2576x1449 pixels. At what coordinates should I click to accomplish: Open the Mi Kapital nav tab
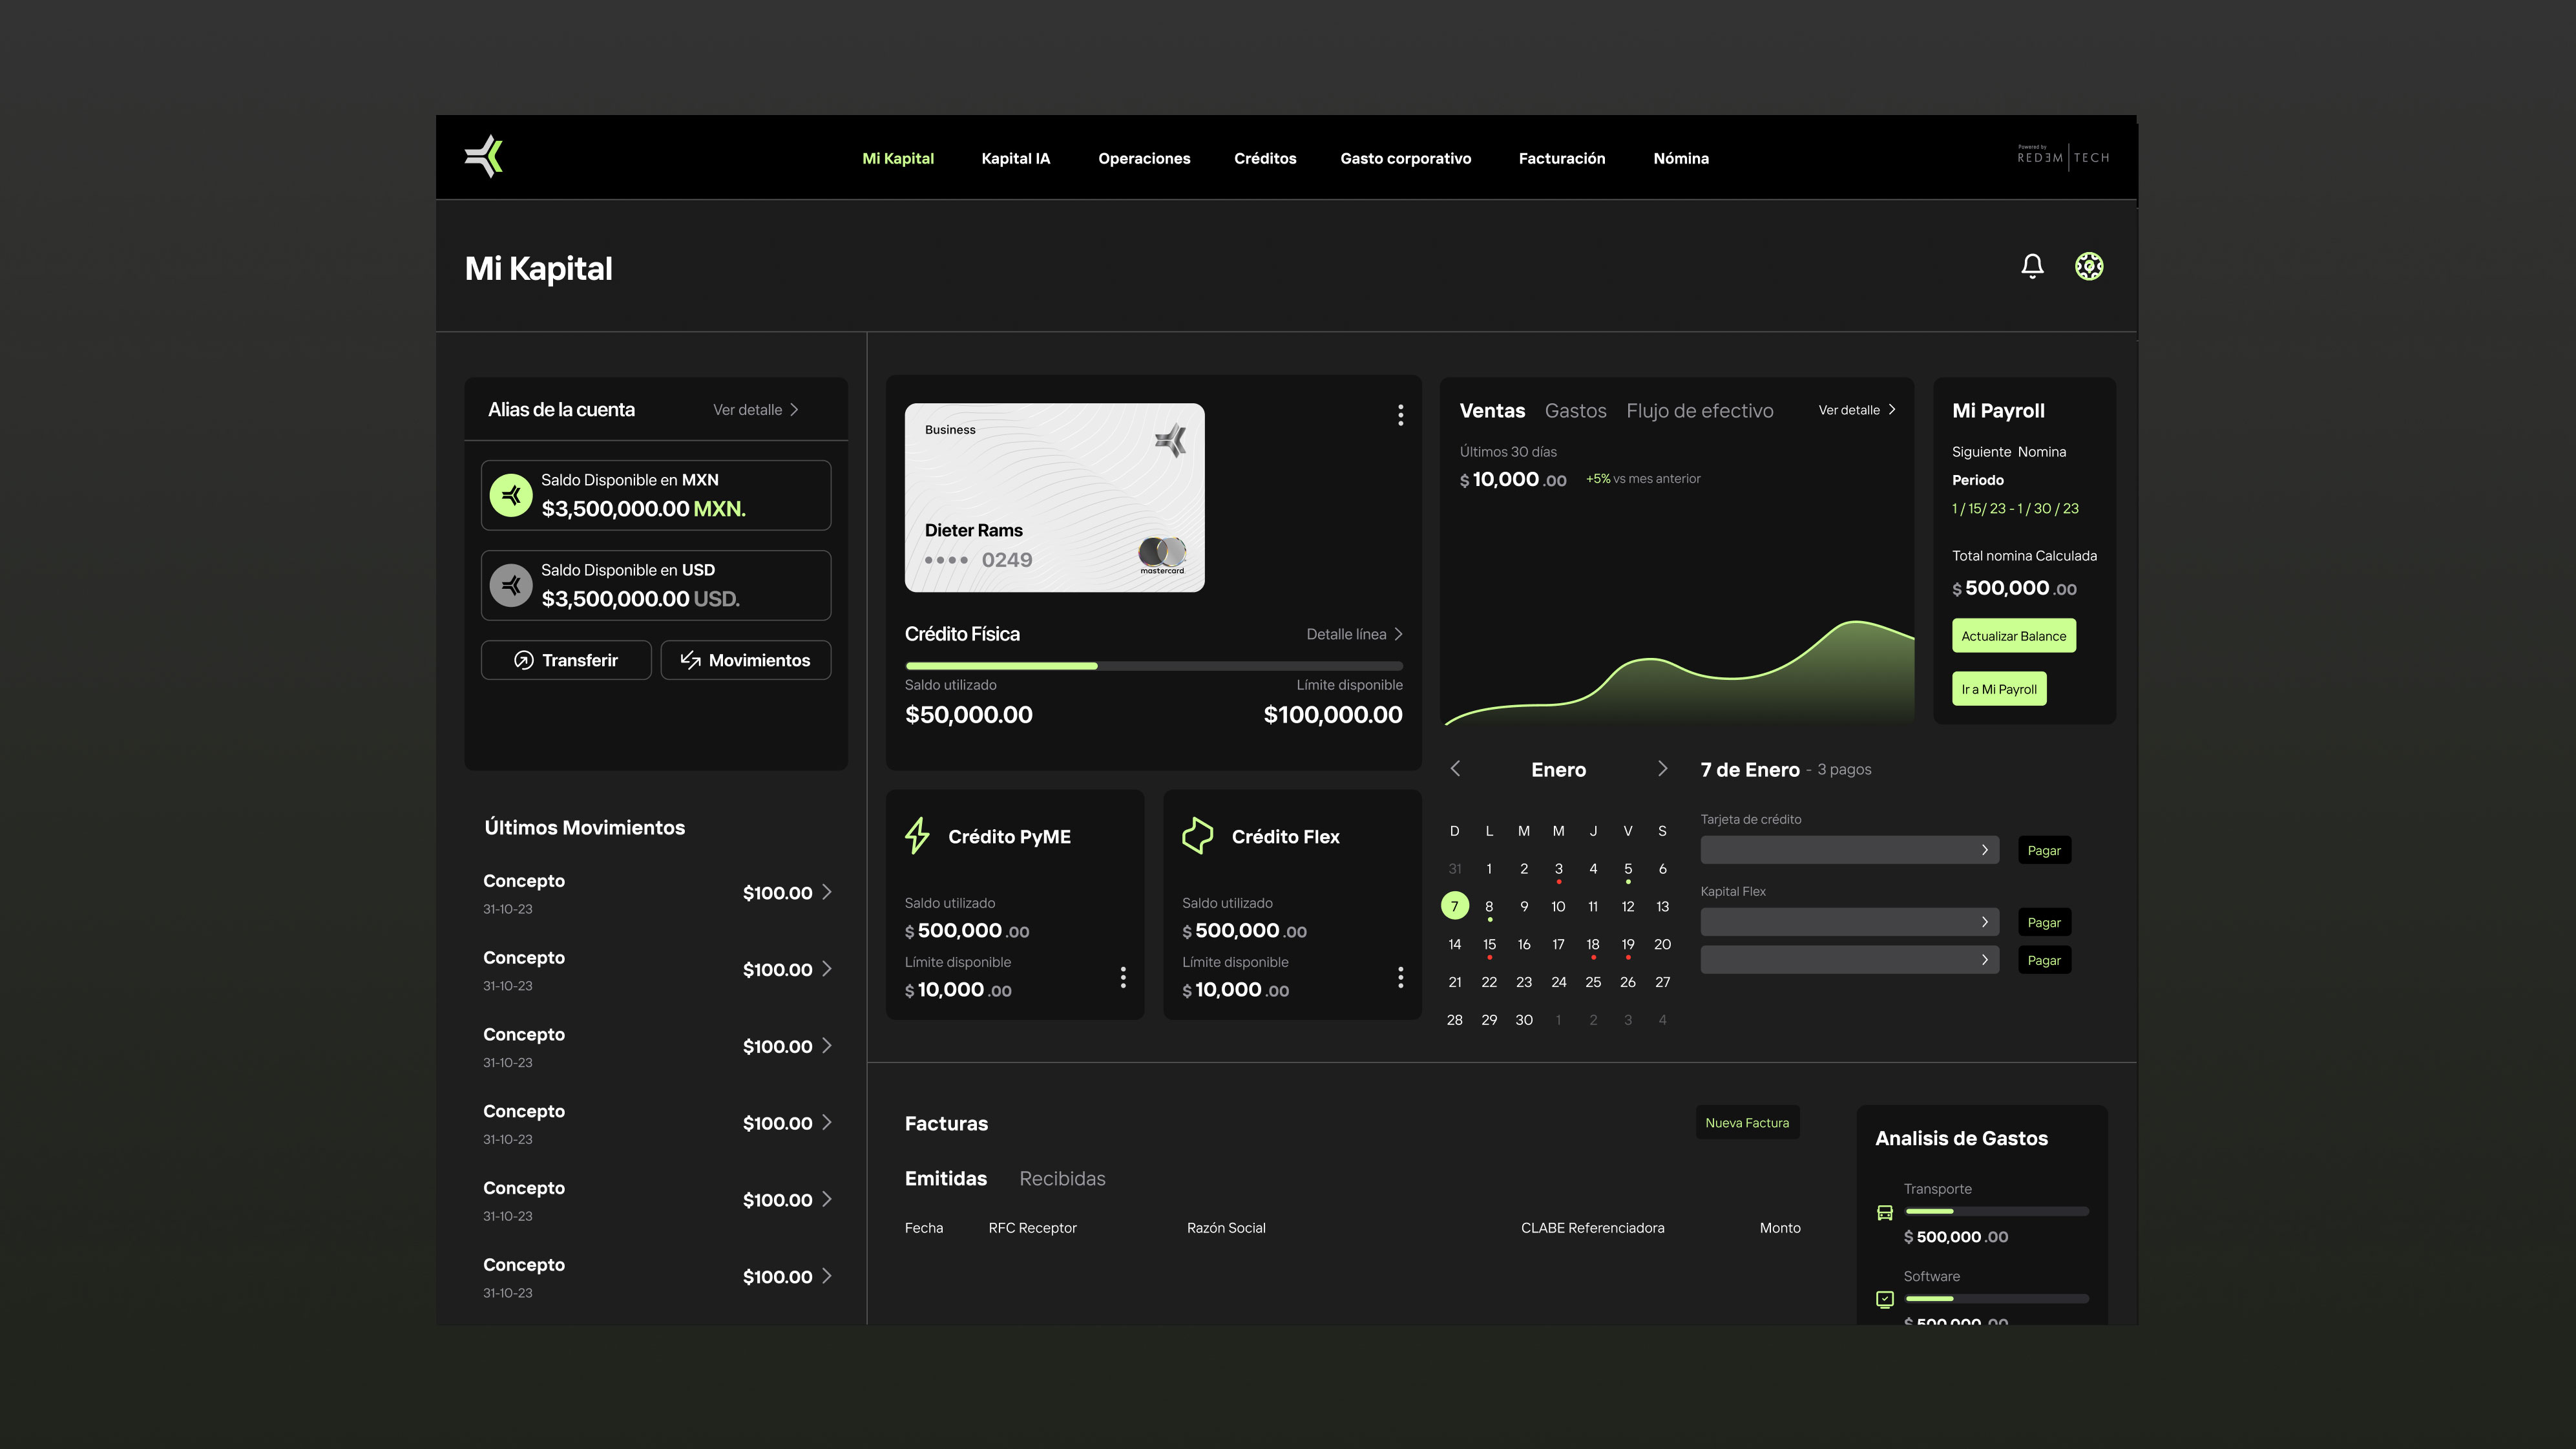click(898, 158)
